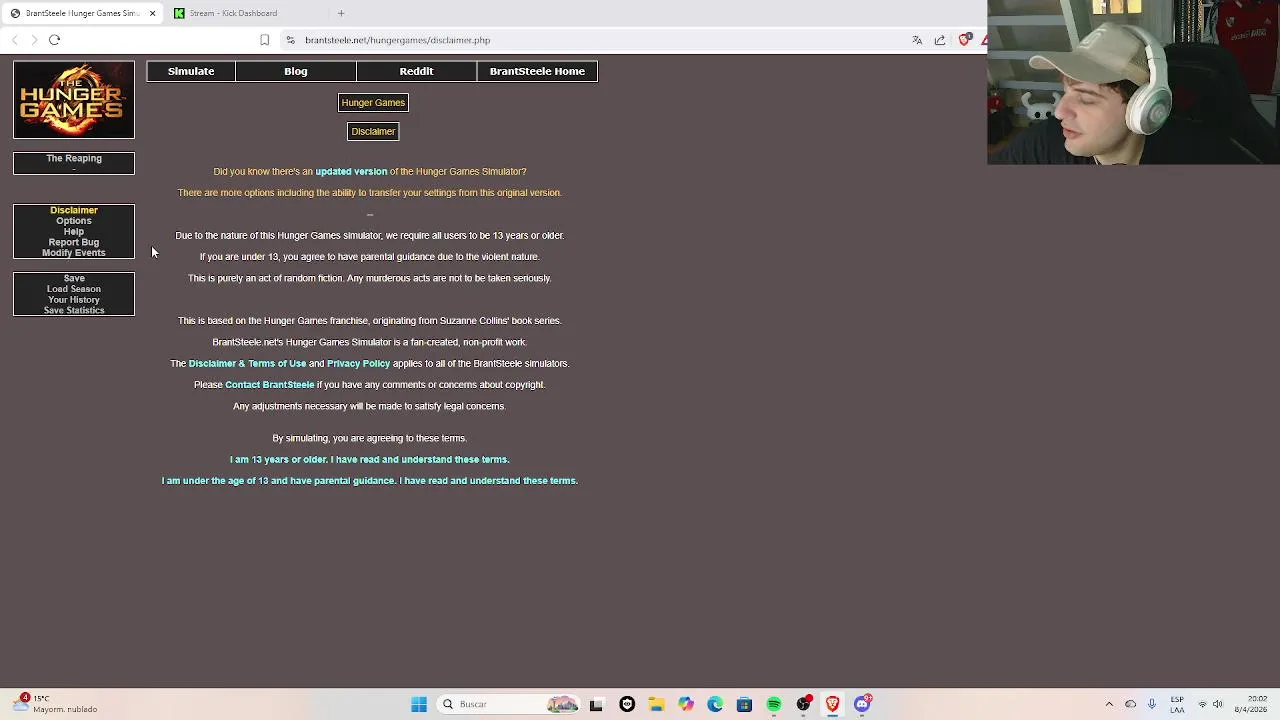Open OBS Studio from the taskbar
This screenshot has width=1280, height=720.
tap(803, 704)
